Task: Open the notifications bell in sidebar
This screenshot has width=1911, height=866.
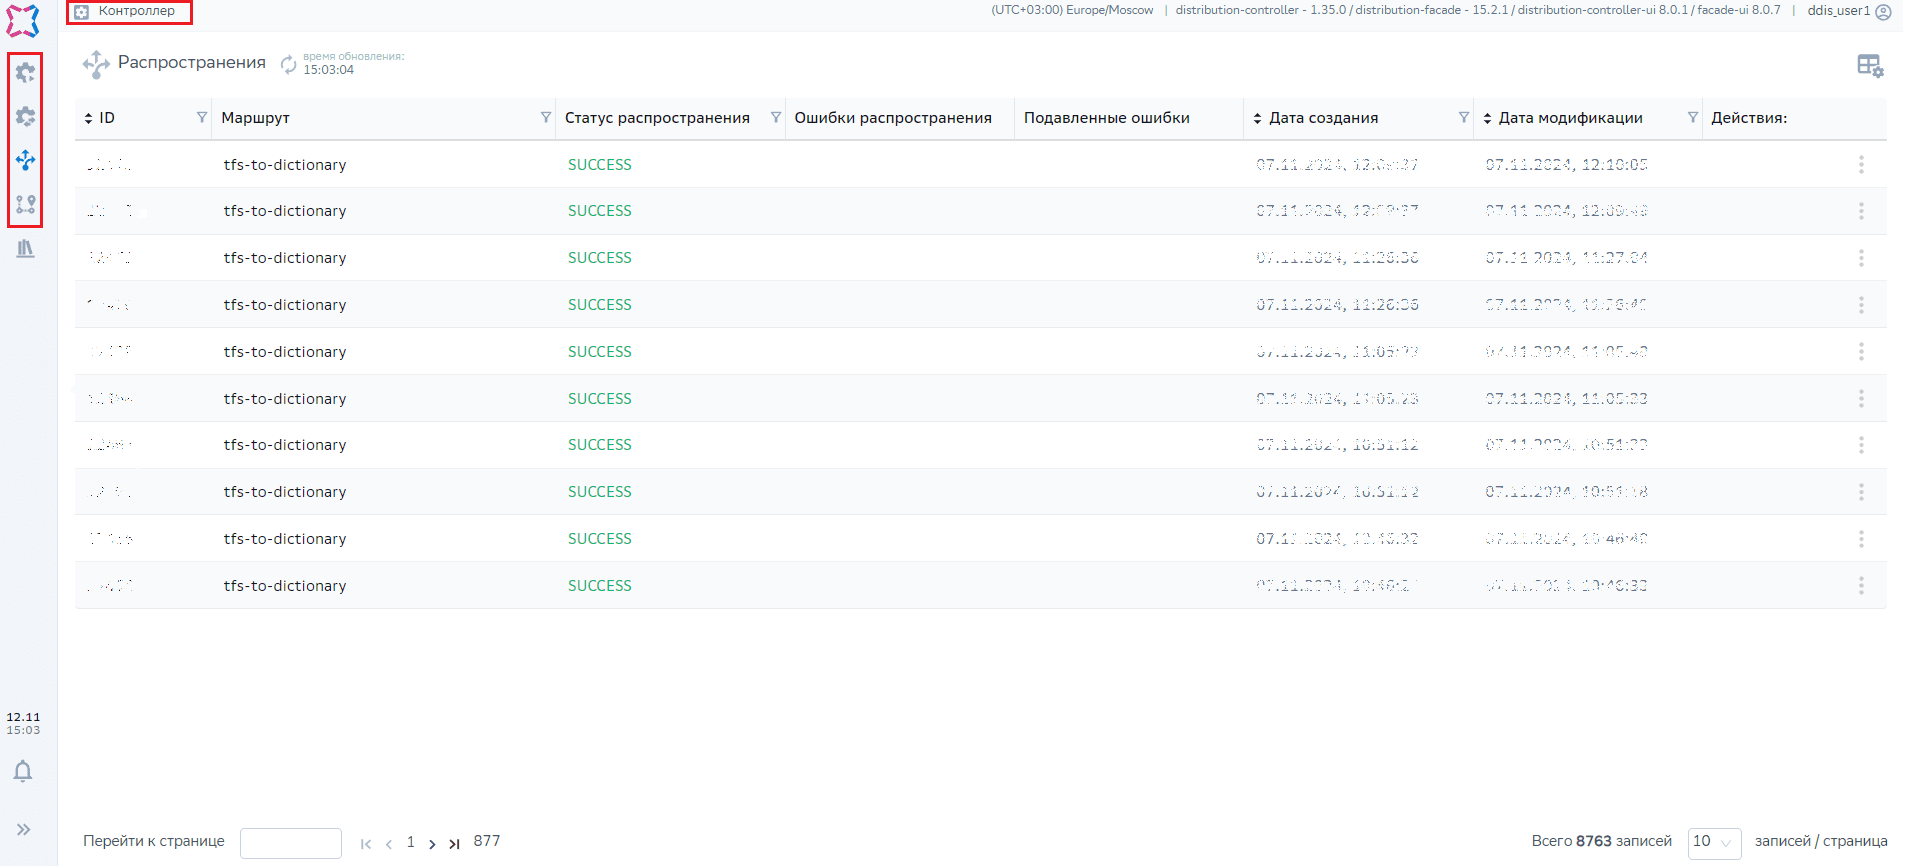Action: (23, 771)
